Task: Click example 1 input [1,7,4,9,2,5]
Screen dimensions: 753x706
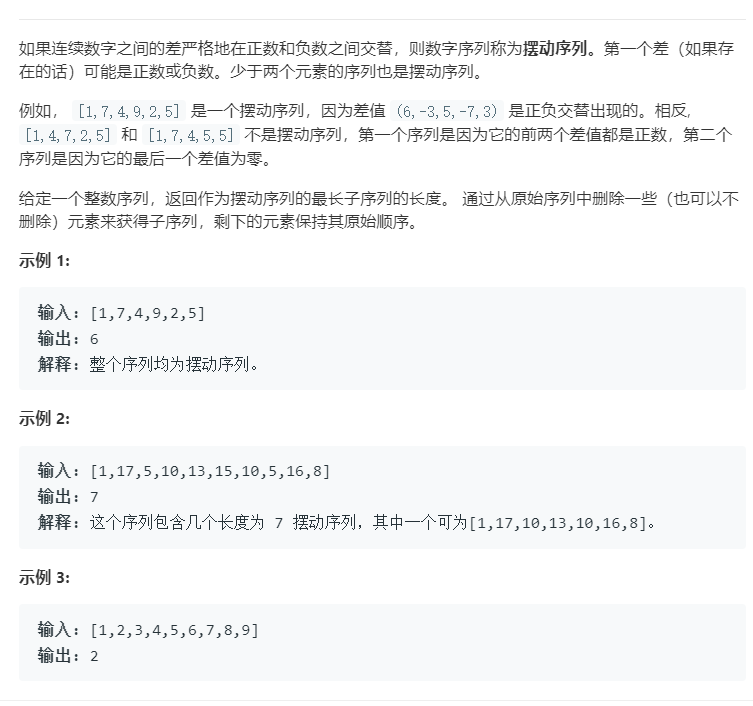Action: (x=147, y=313)
